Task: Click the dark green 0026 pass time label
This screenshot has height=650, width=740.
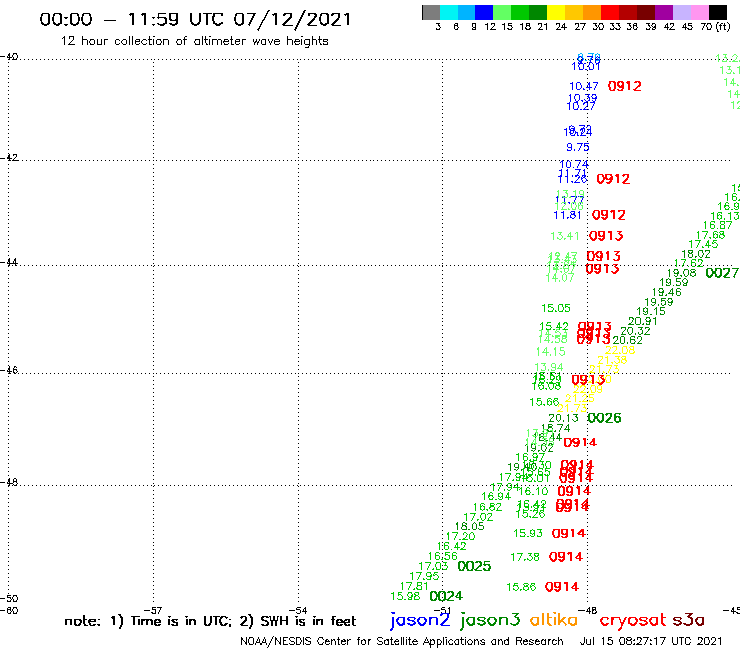Action: point(605,418)
